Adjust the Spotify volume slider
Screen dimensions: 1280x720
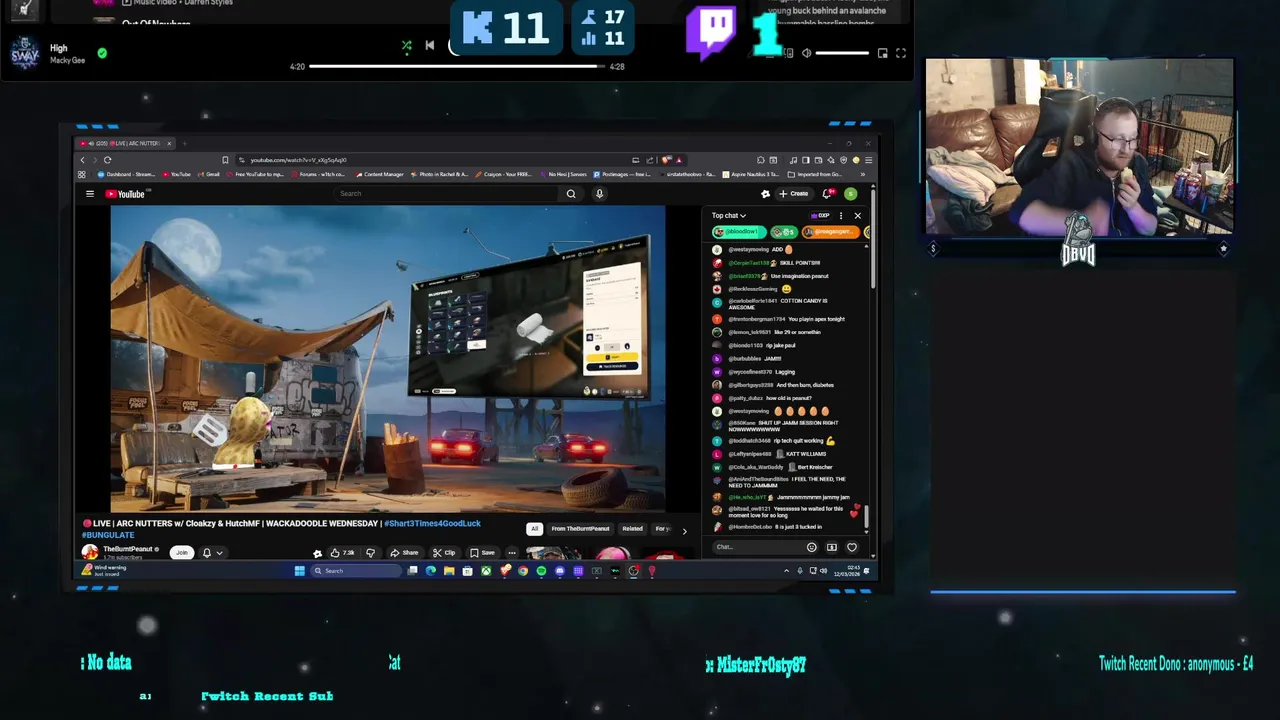842,53
